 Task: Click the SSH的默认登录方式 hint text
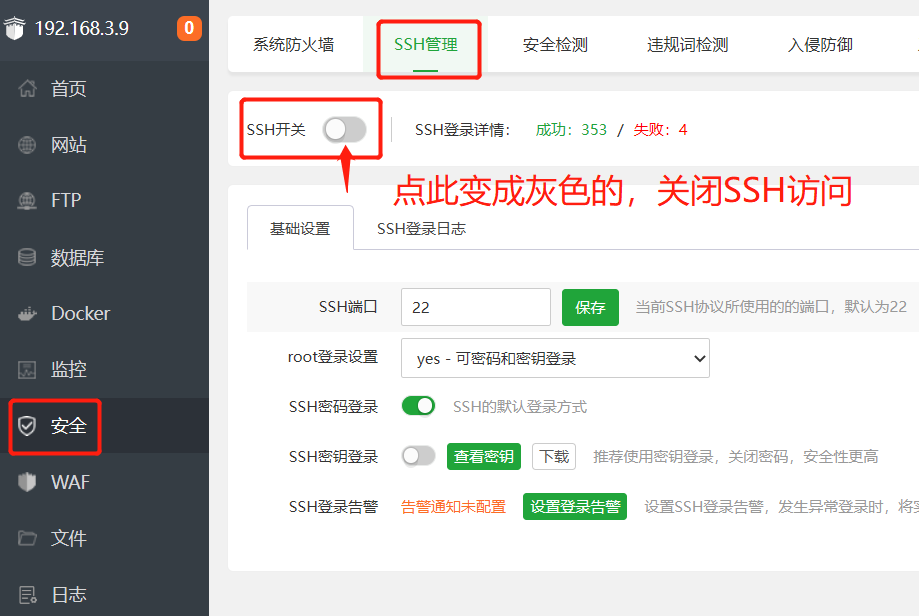pyautogui.click(x=520, y=406)
